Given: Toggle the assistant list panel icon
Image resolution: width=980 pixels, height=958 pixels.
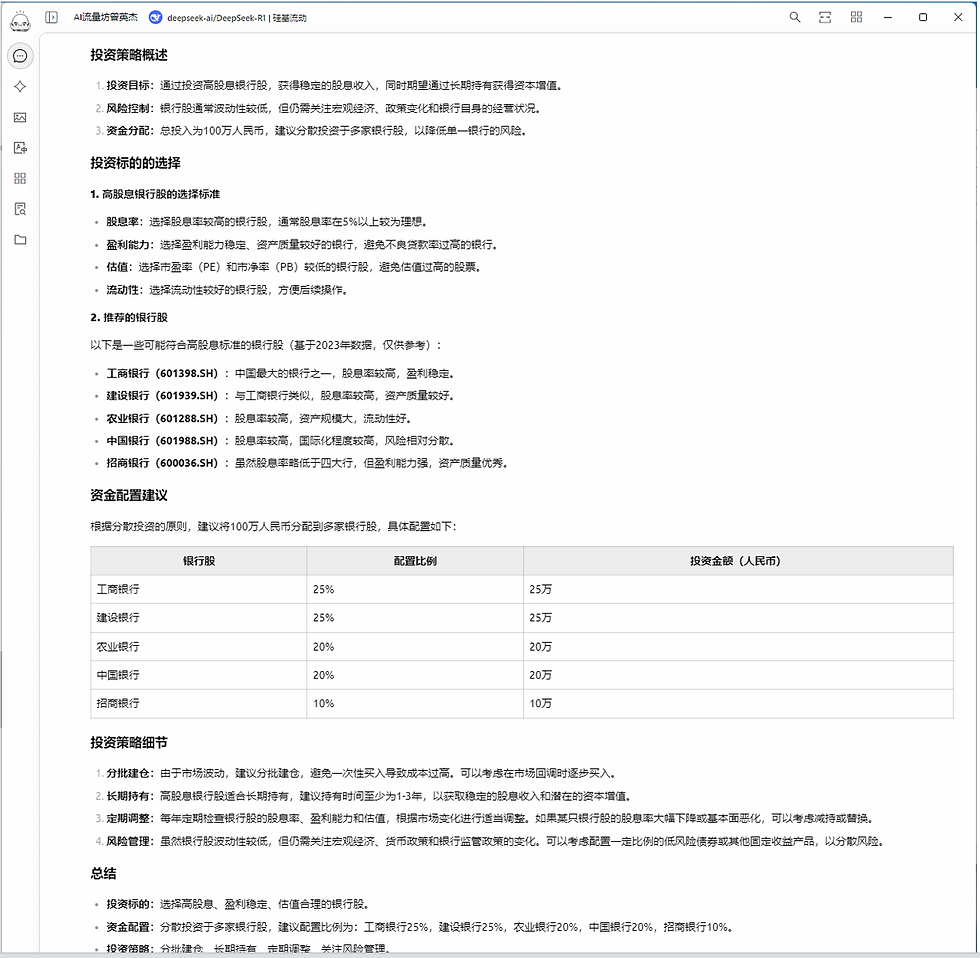Looking at the screenshot, I should pyautogui.click(x=52, y=17).
